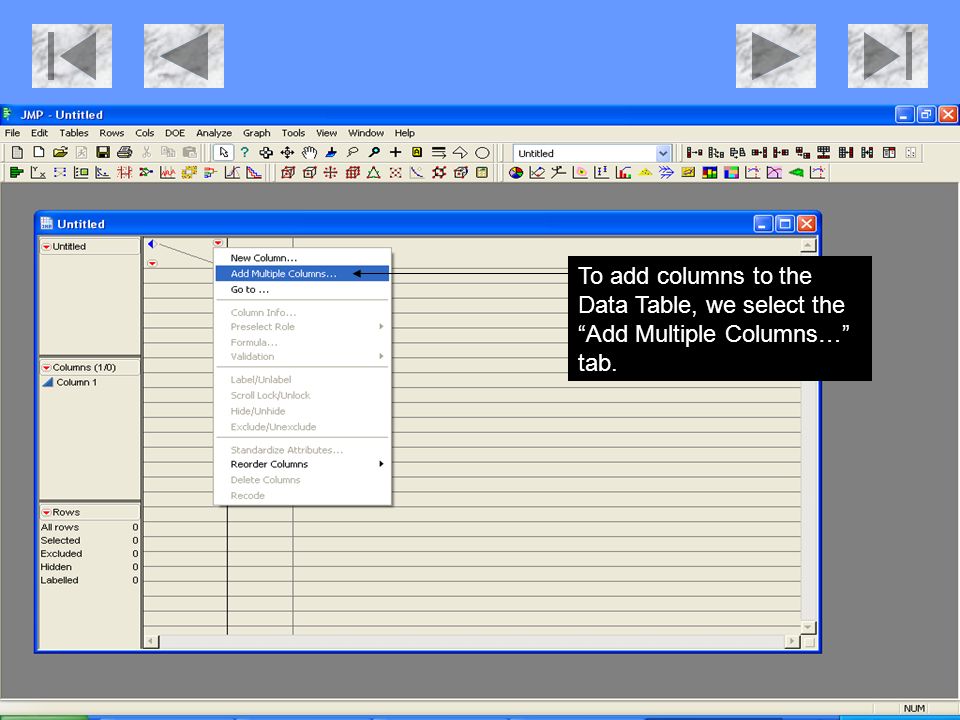Screen dimensions: 960x720
Task: Select the arrow cursor tool
Action: point(223,152)
